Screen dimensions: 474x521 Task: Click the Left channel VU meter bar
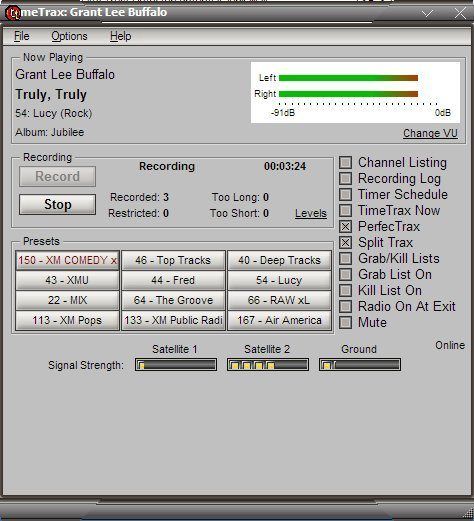(348, 78)
